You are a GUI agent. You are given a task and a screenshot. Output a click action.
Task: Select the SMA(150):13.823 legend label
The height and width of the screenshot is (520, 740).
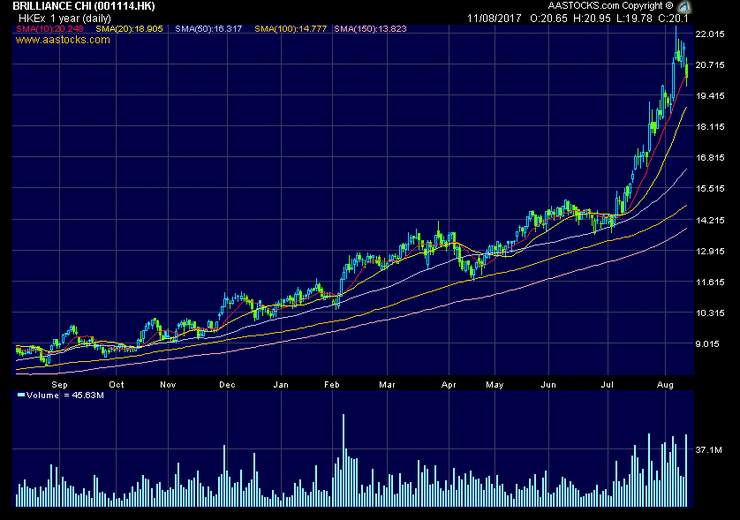370,29
